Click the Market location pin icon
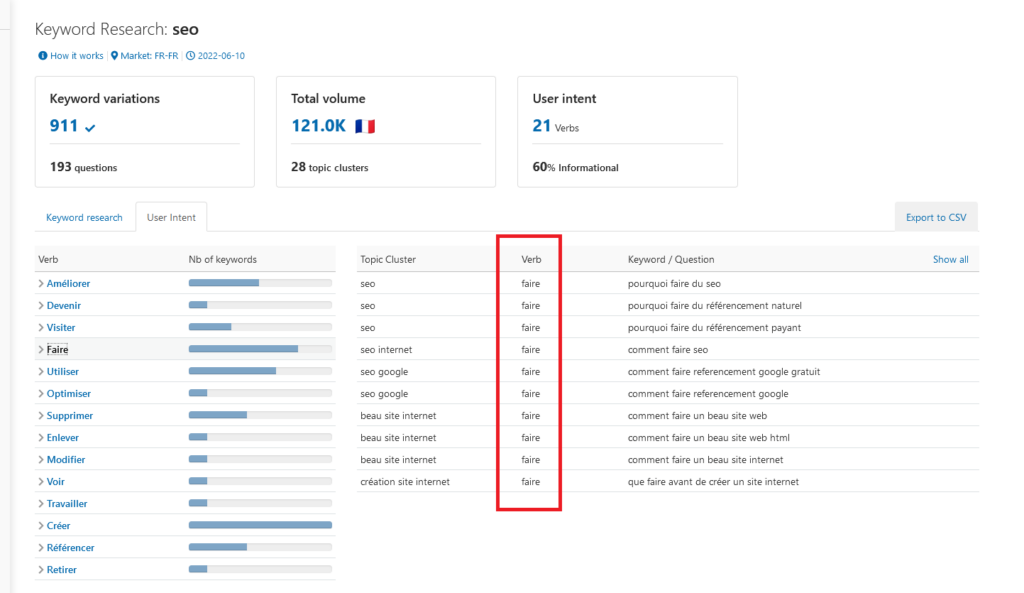The height and width of the screenshot is (593, 1024). [114, 56]
